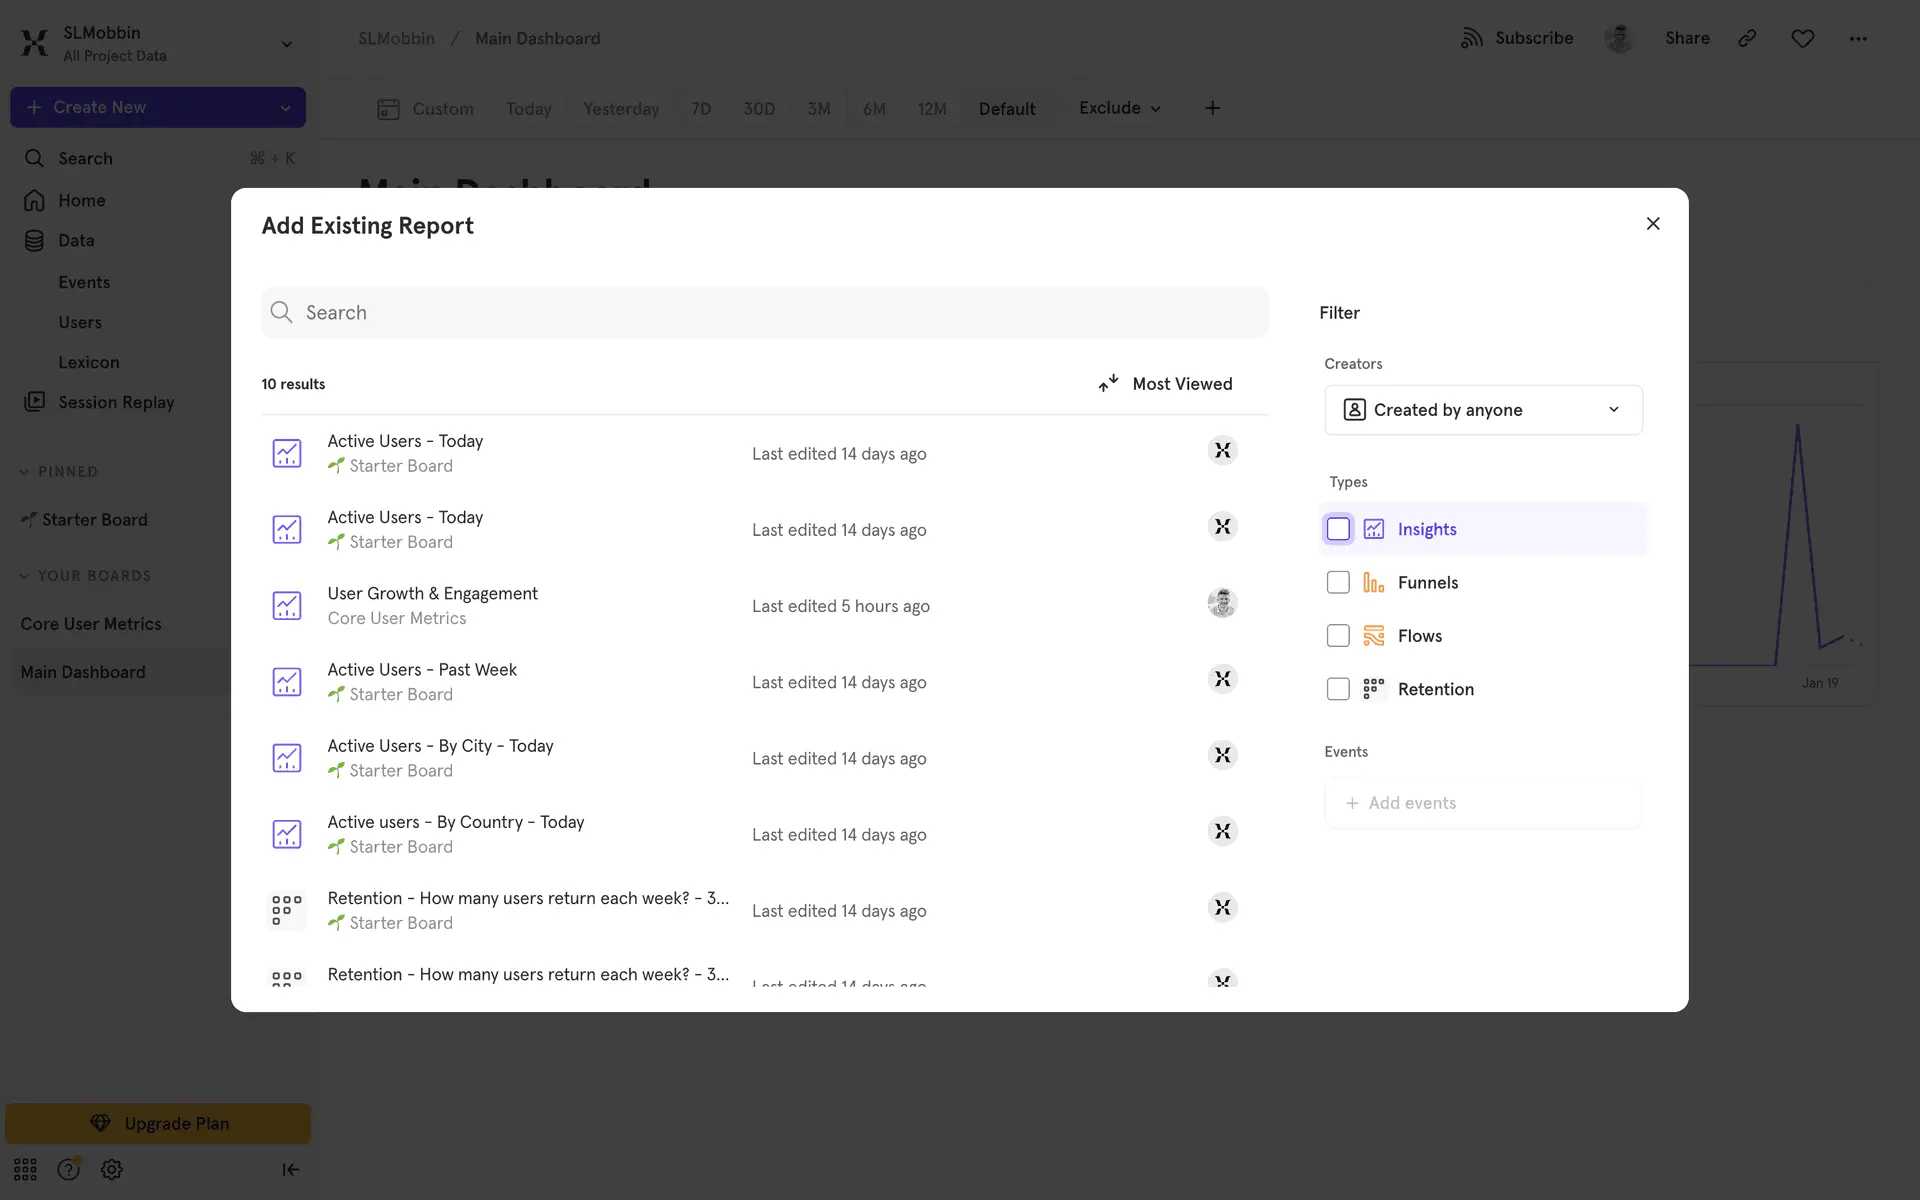
Task: Check the Insights type filter
Action: point(1338,529)
